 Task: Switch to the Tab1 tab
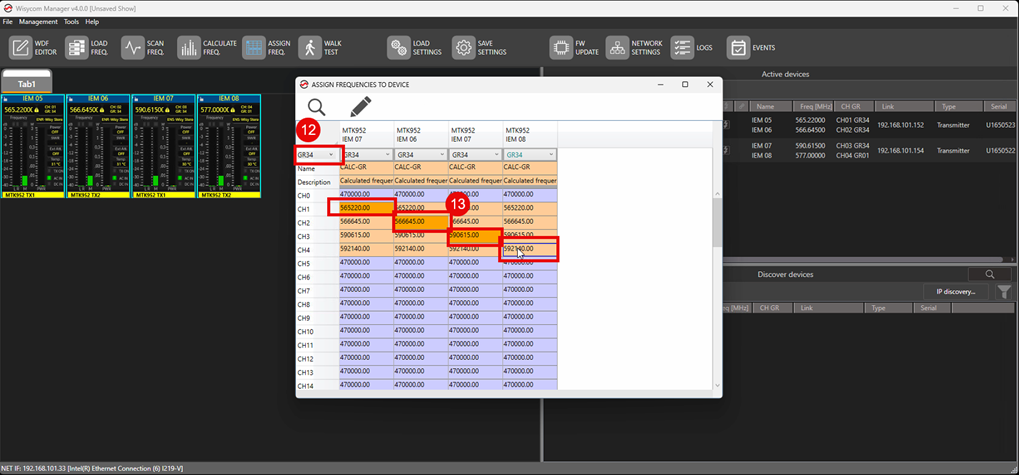pyautogui.click(x=27, y=83)
